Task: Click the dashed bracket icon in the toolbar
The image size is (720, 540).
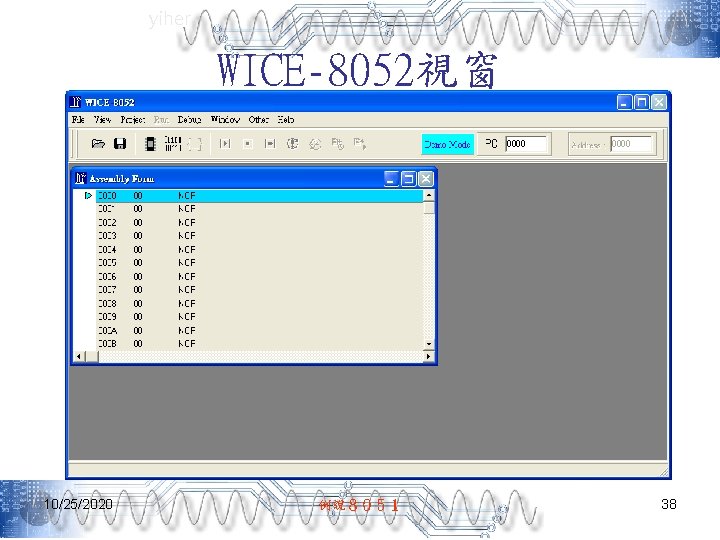Action: pyautogui.click(x=195, y=144)
